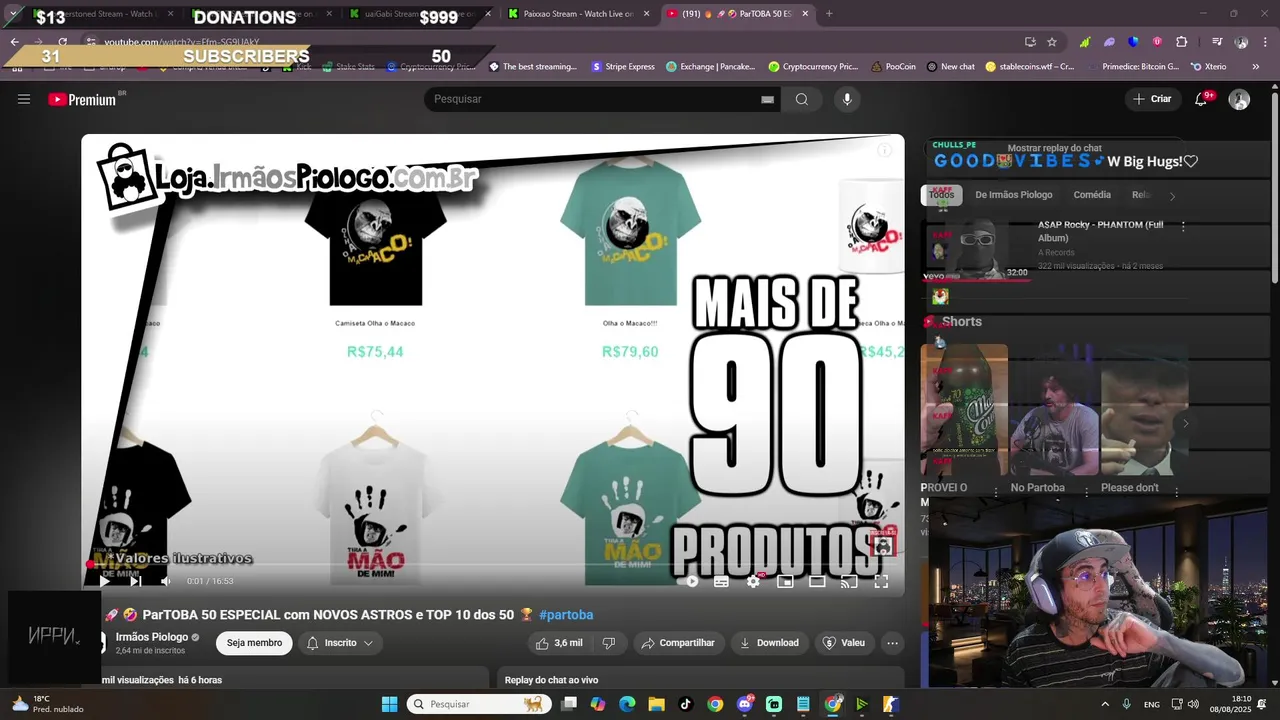Like the video with 3,6 mil likes
The image size is (1280, 720).
click(559, 643)
